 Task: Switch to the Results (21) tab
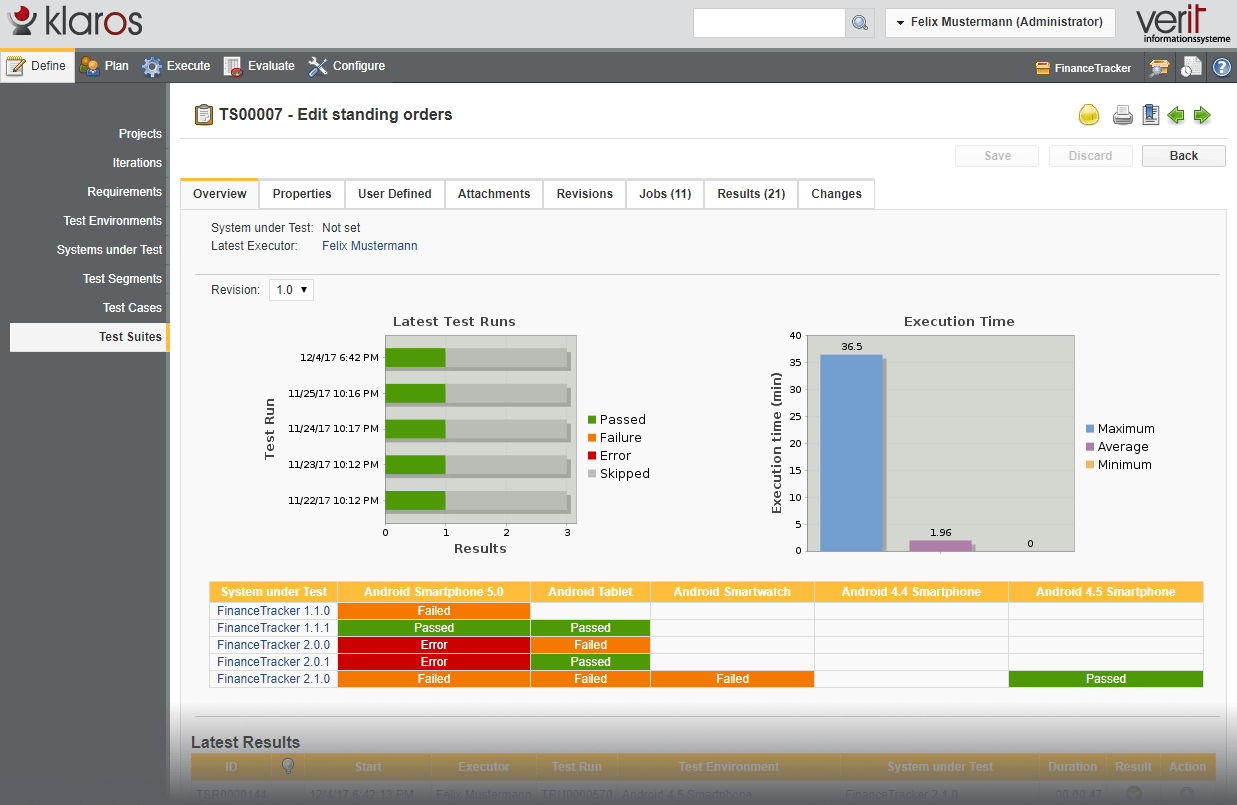[751, 194]
